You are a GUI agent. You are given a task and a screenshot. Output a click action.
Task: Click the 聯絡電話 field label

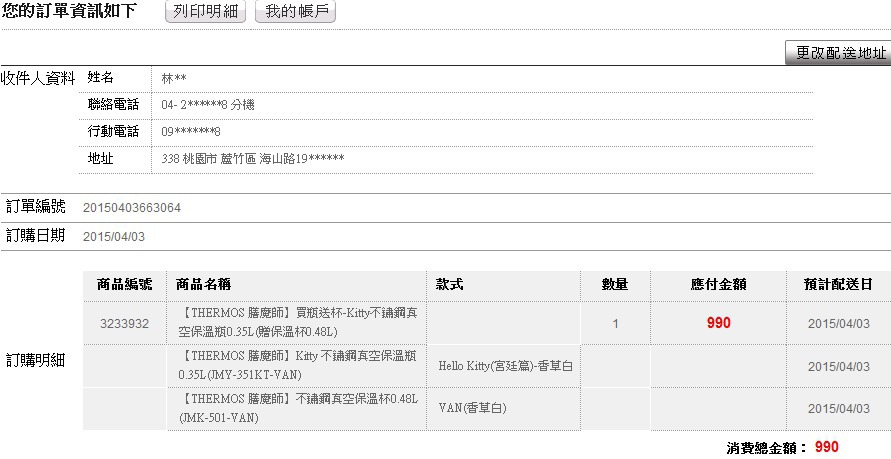tap(113, 105)
